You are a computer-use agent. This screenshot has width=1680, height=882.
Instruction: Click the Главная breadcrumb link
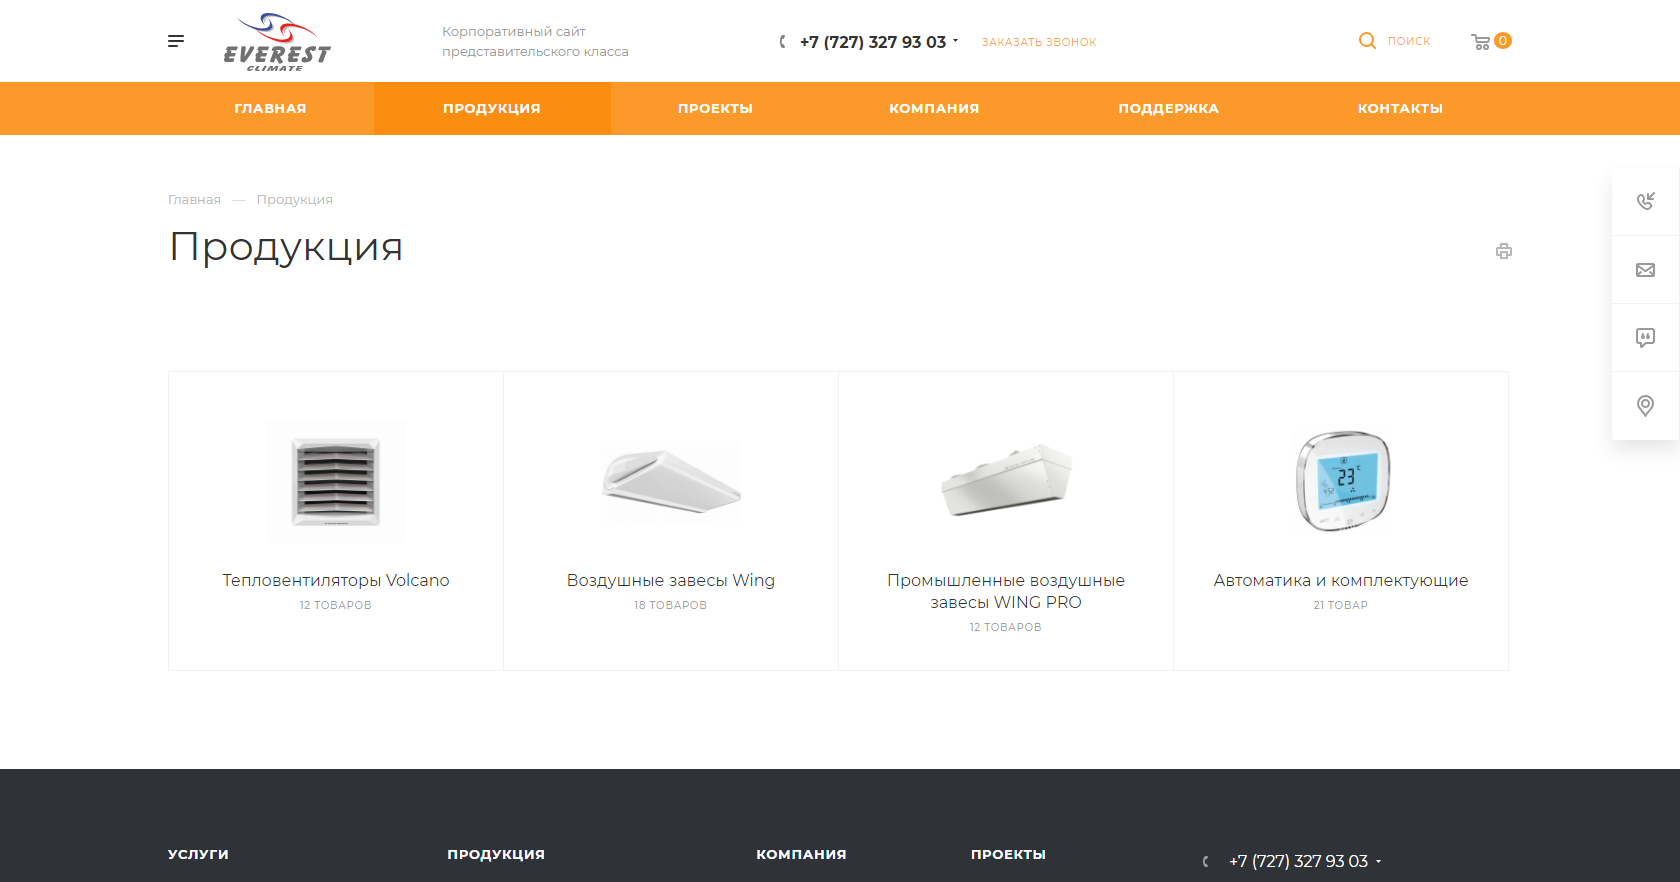pos(194,200)
